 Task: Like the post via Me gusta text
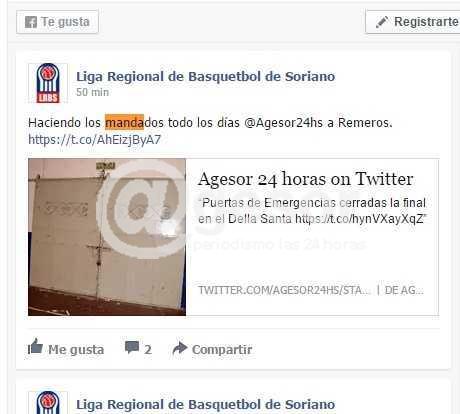click(76, 350)
